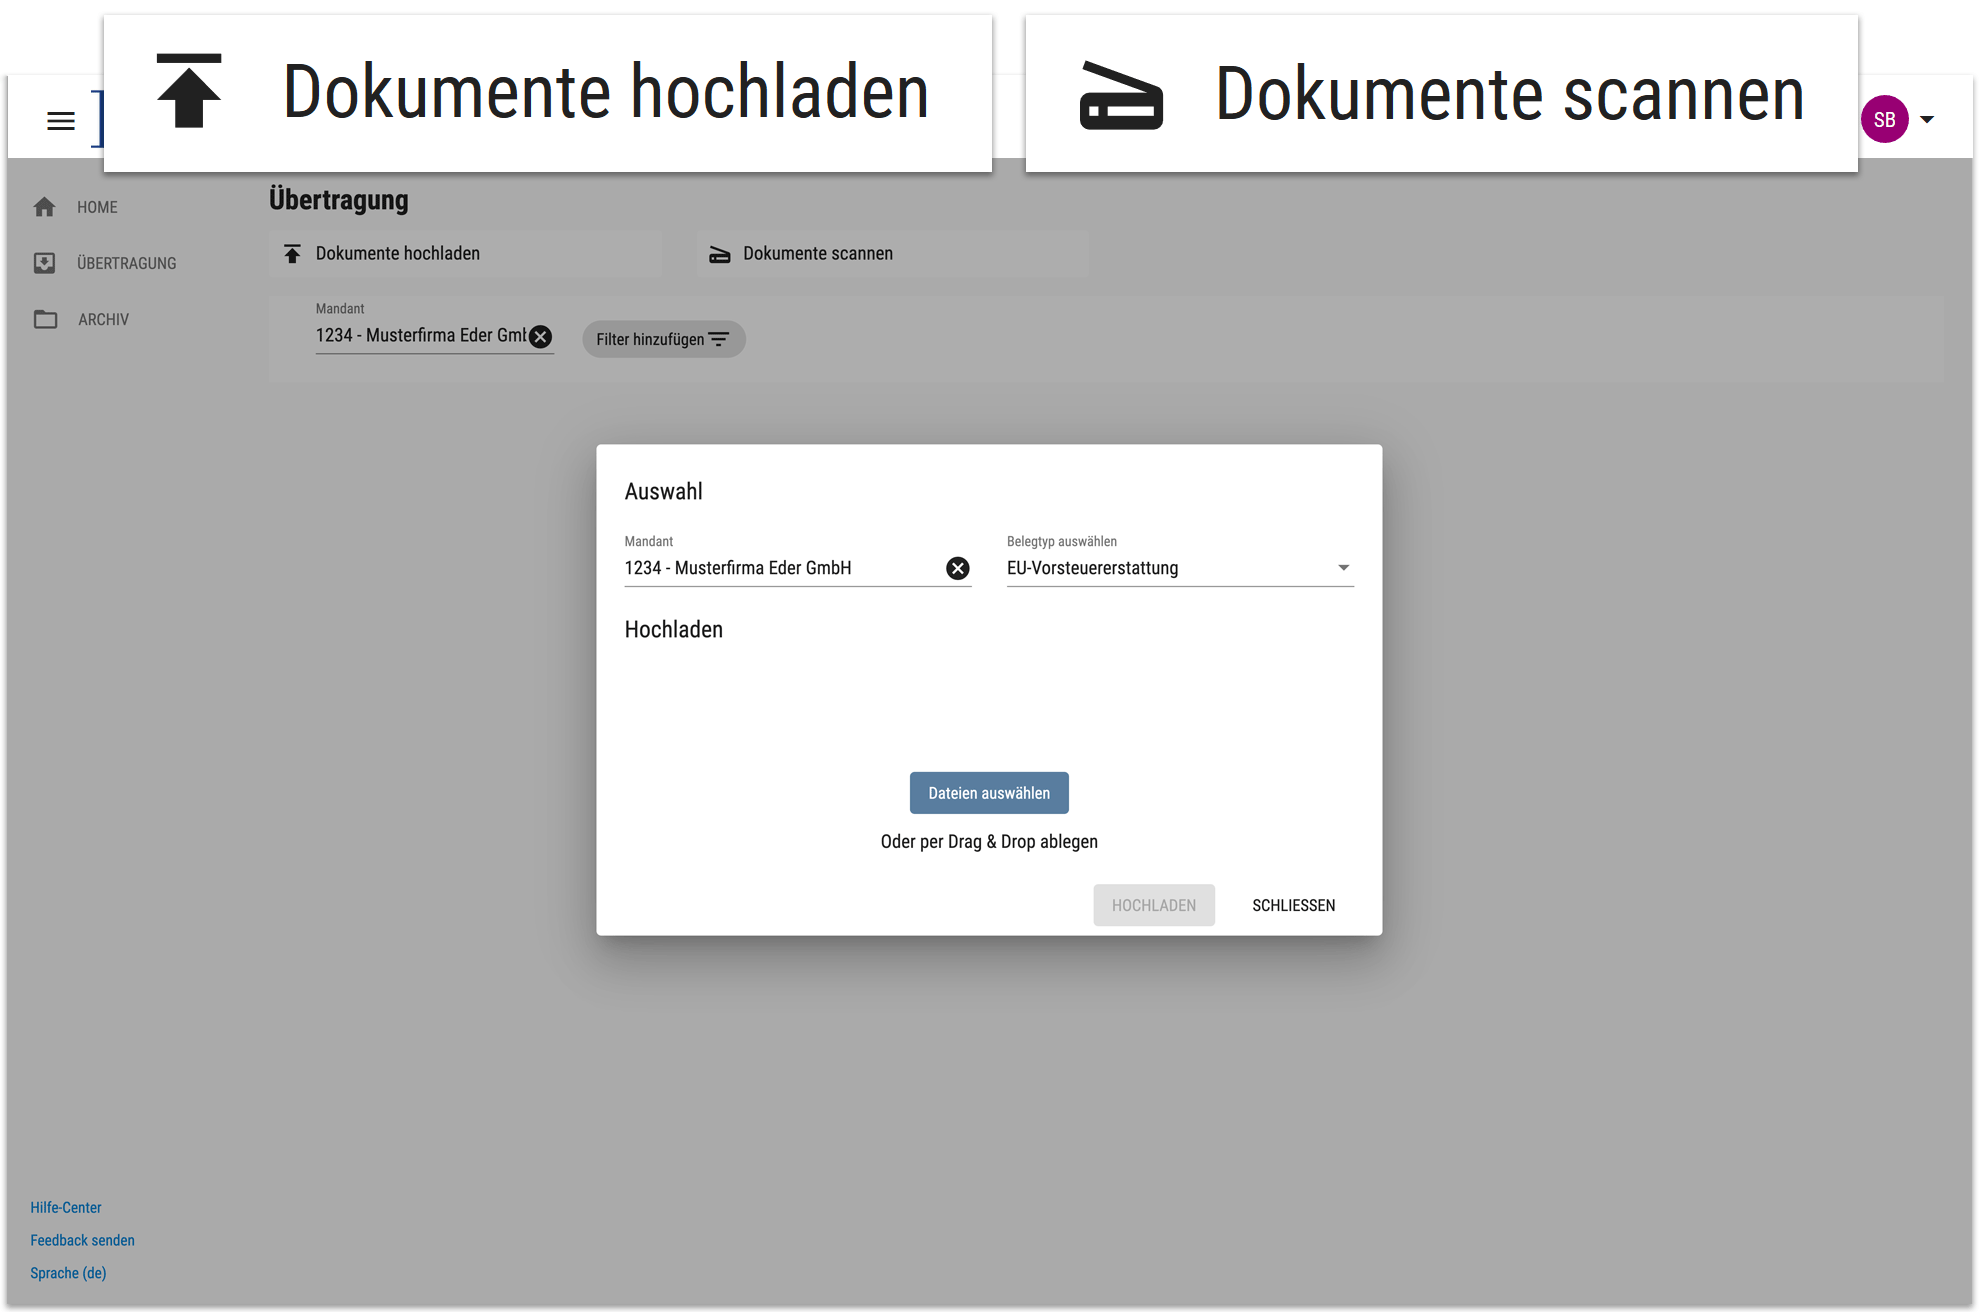1980x1312 pixels.
Task: Click the Übertragung page heading
Action: tap(339, 200)
